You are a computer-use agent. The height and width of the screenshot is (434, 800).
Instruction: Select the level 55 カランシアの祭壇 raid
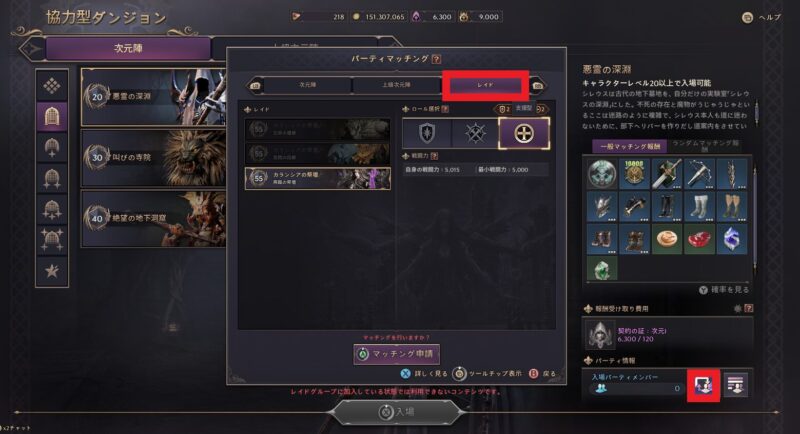coord(318,178)
